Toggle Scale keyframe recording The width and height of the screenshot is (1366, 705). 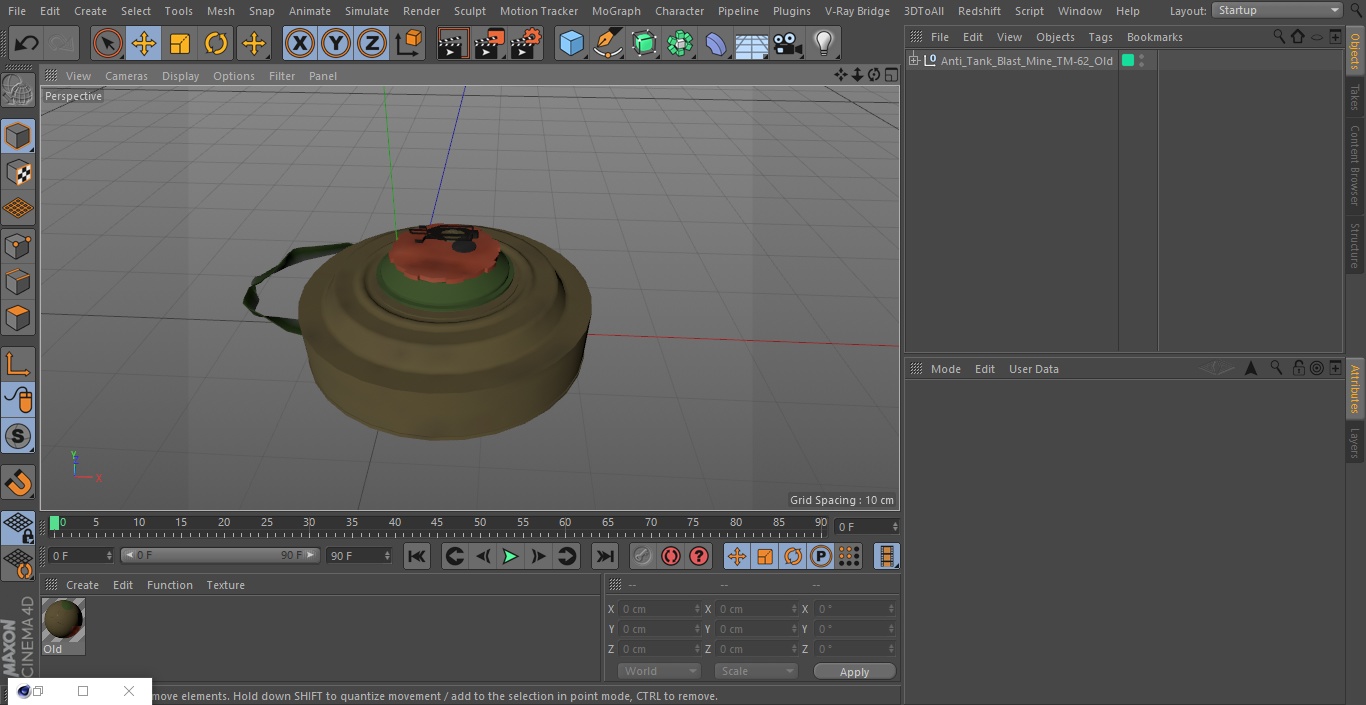click(765, 556)
